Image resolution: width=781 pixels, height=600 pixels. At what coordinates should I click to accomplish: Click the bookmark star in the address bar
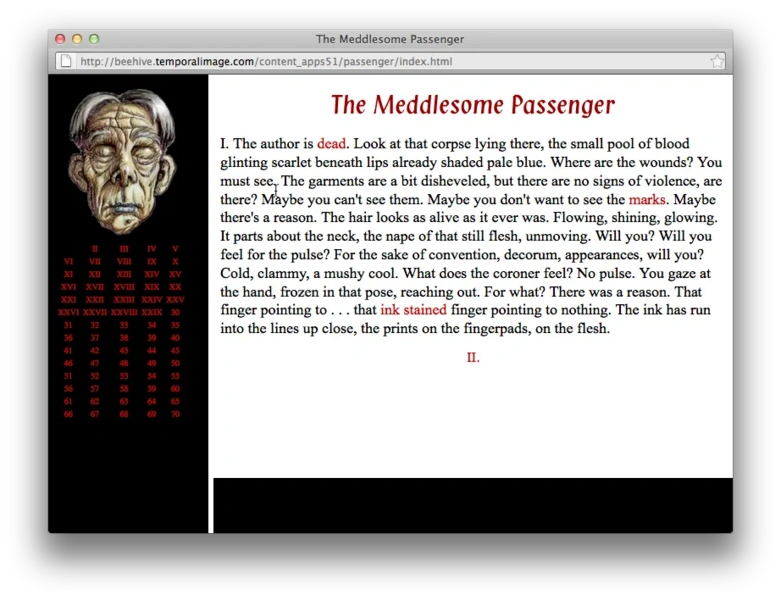click(717, 61)
